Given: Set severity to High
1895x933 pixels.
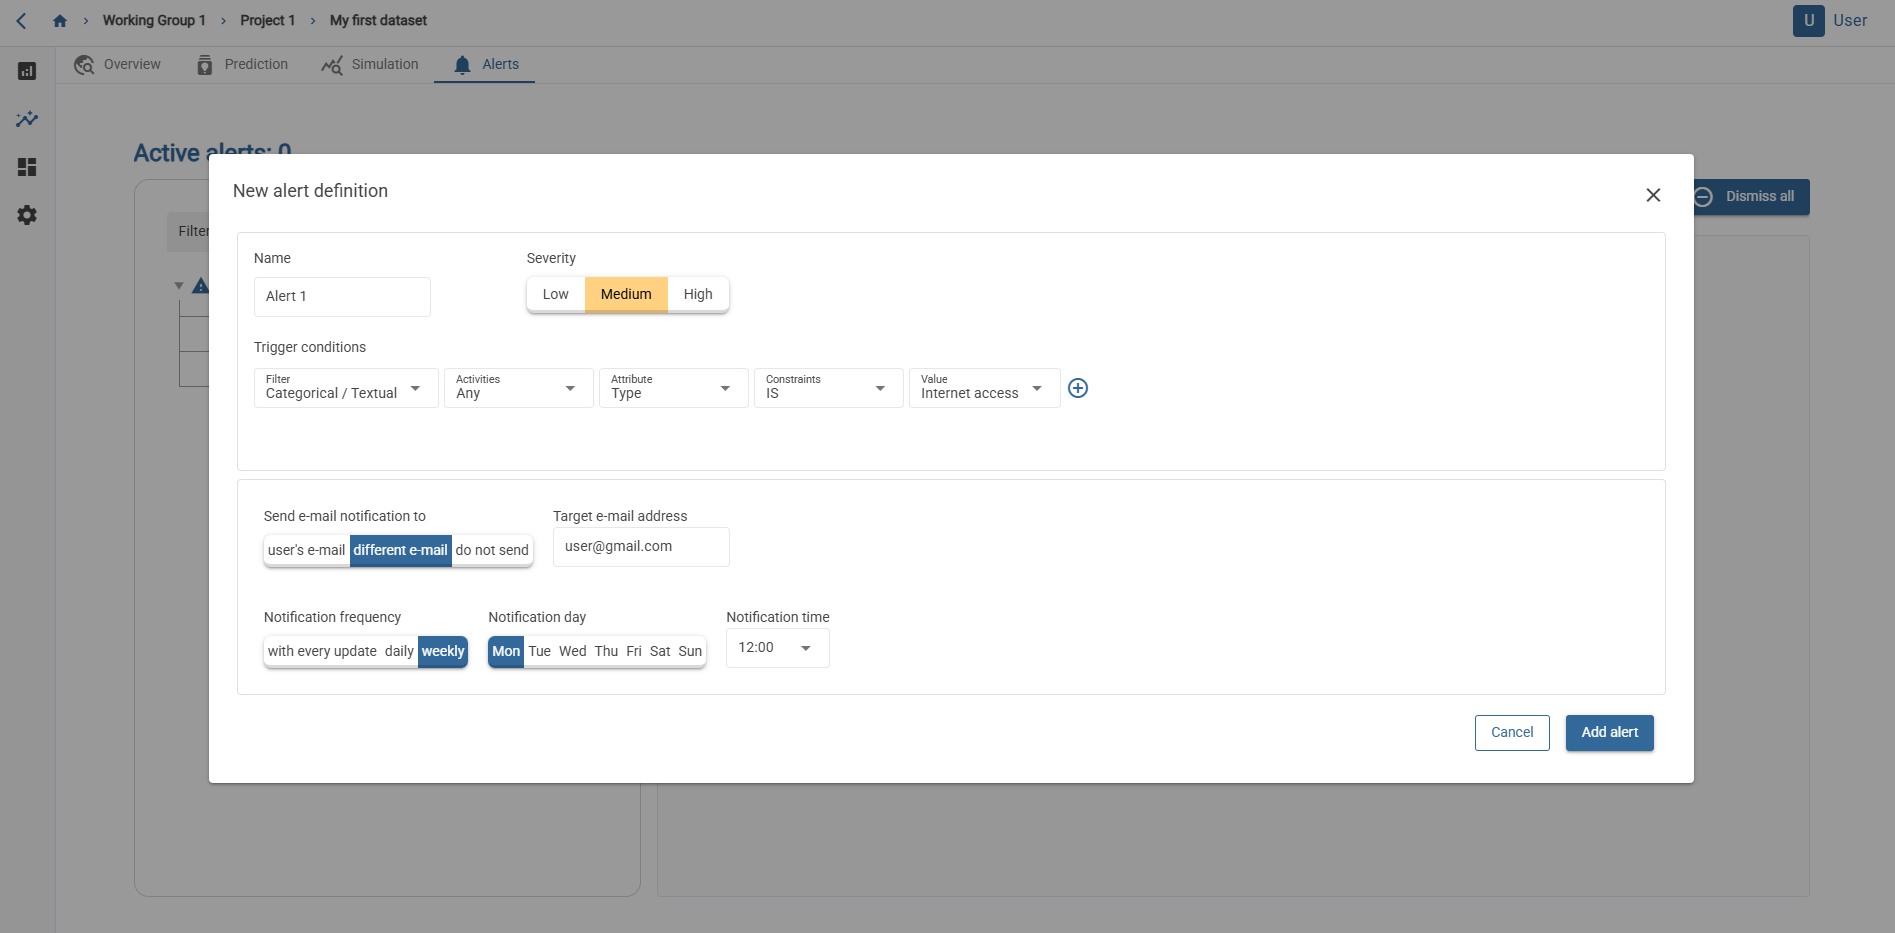Looking at the screenshot, I should [x=698, y=294].
